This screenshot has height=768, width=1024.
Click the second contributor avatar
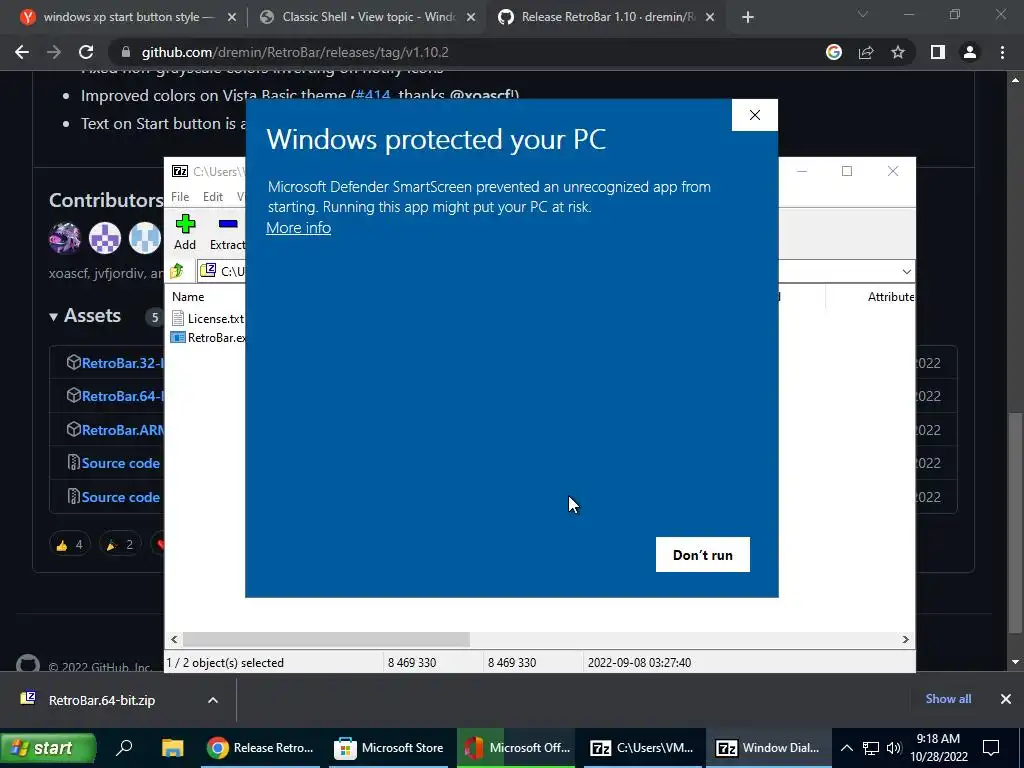(x=105, y=237)
